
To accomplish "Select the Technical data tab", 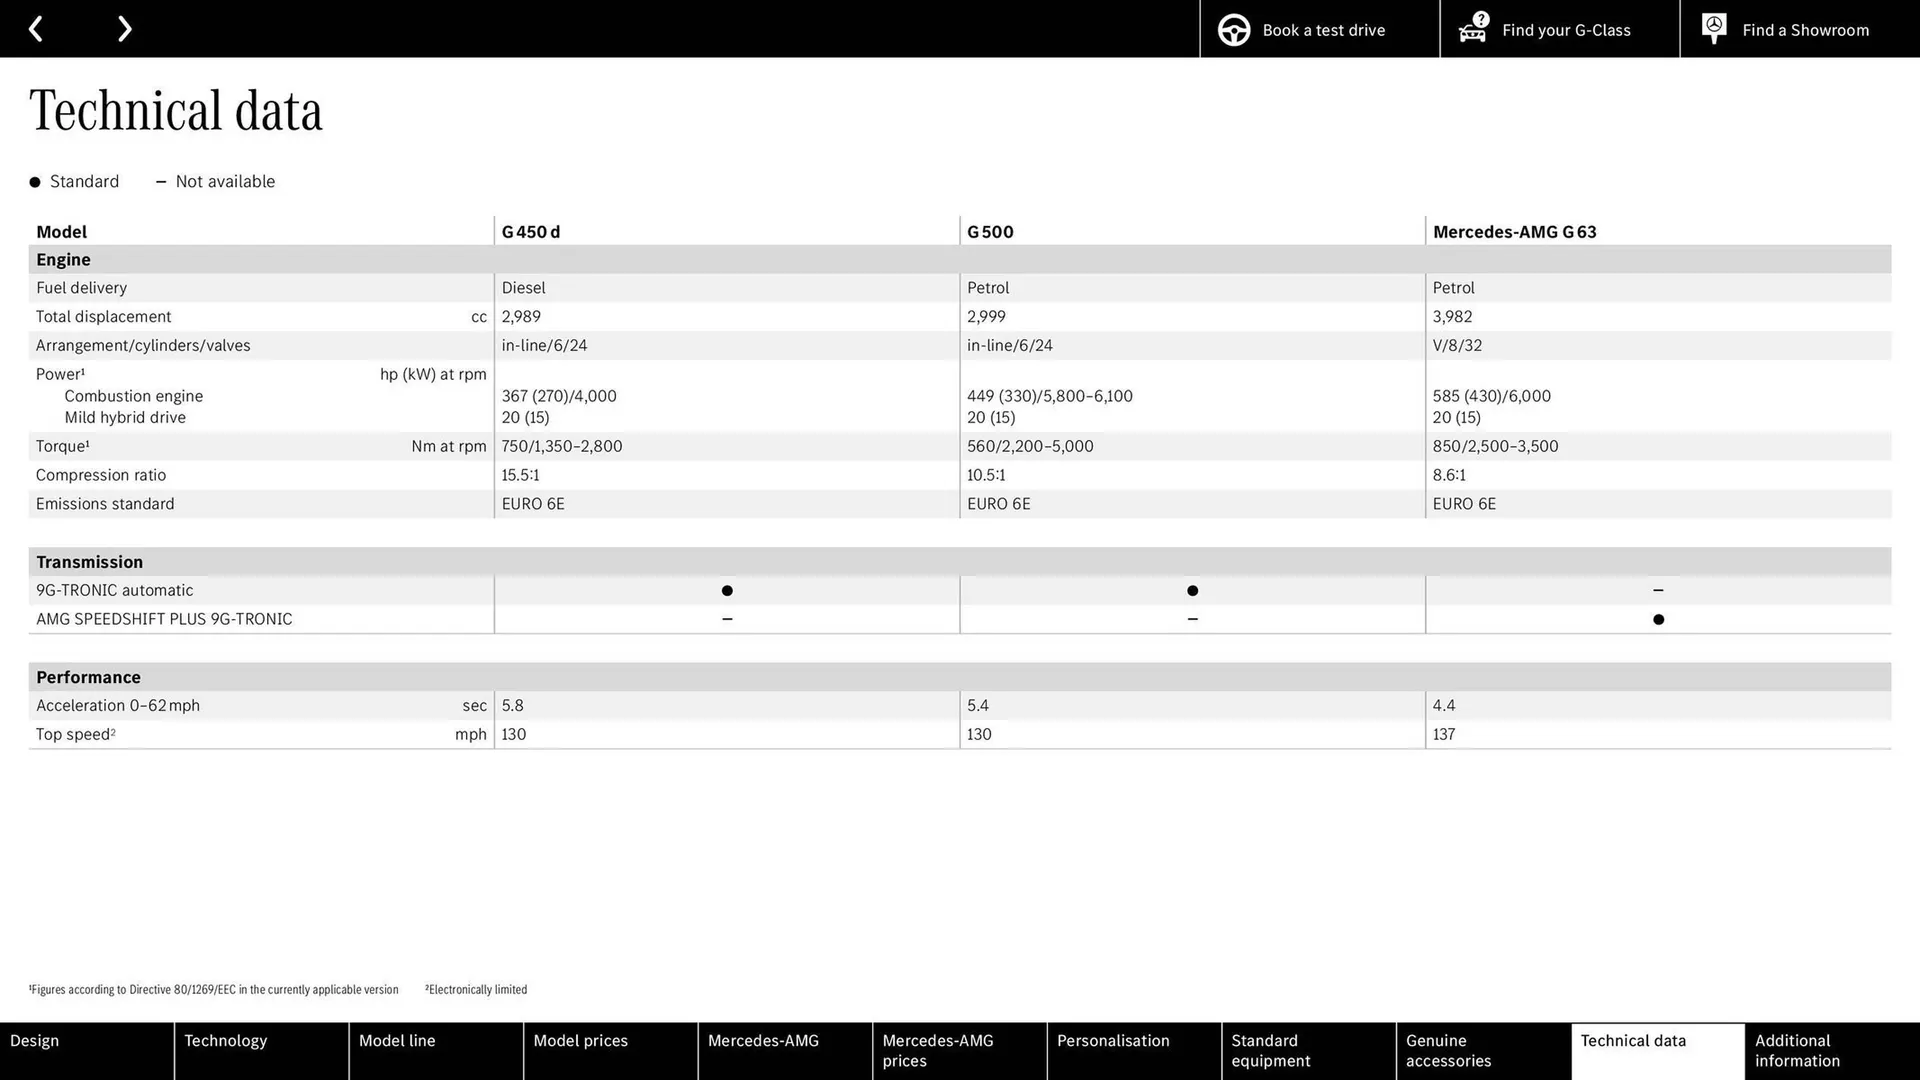I will coord(1657,1050).
